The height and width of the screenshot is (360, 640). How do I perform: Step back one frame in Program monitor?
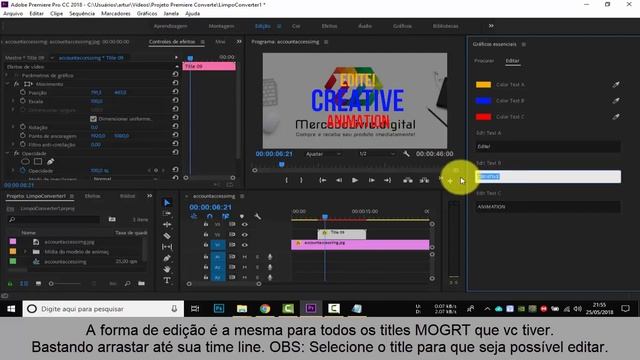tap(339, 180)
